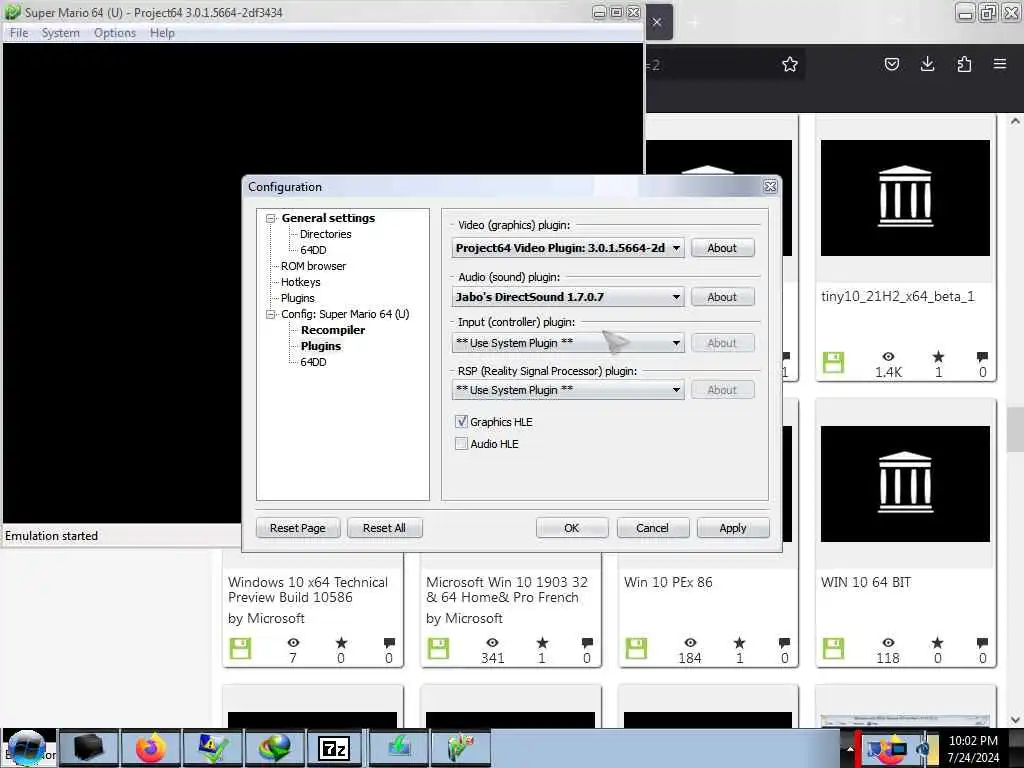Select ROM browser in settings tree
The width and height of the screenshot is (1024, 768).
313,266
